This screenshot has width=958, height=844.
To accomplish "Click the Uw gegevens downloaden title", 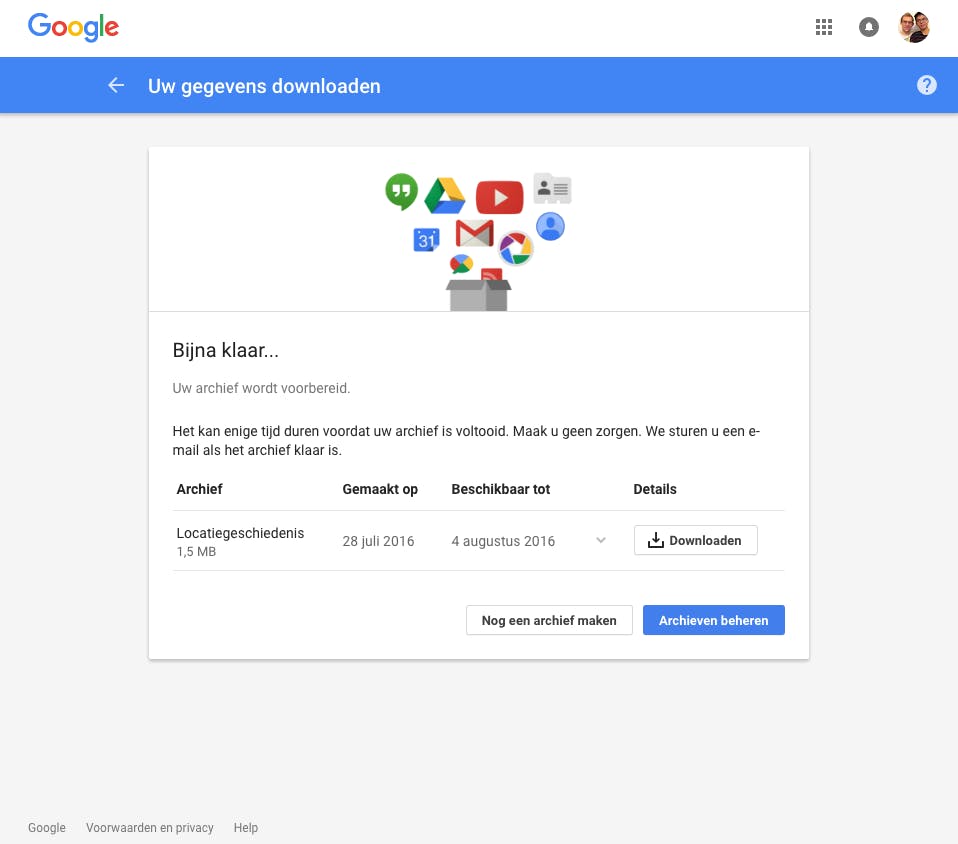I will click(264, 86).
